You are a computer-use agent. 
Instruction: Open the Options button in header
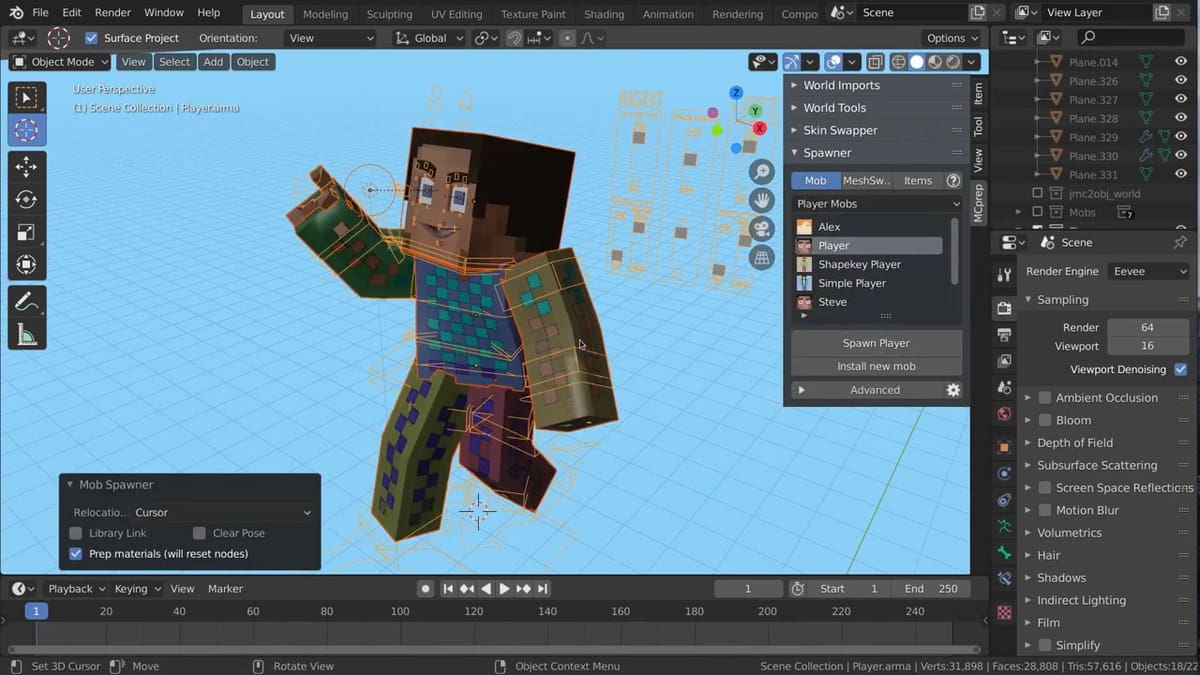(x=952, y=38)
